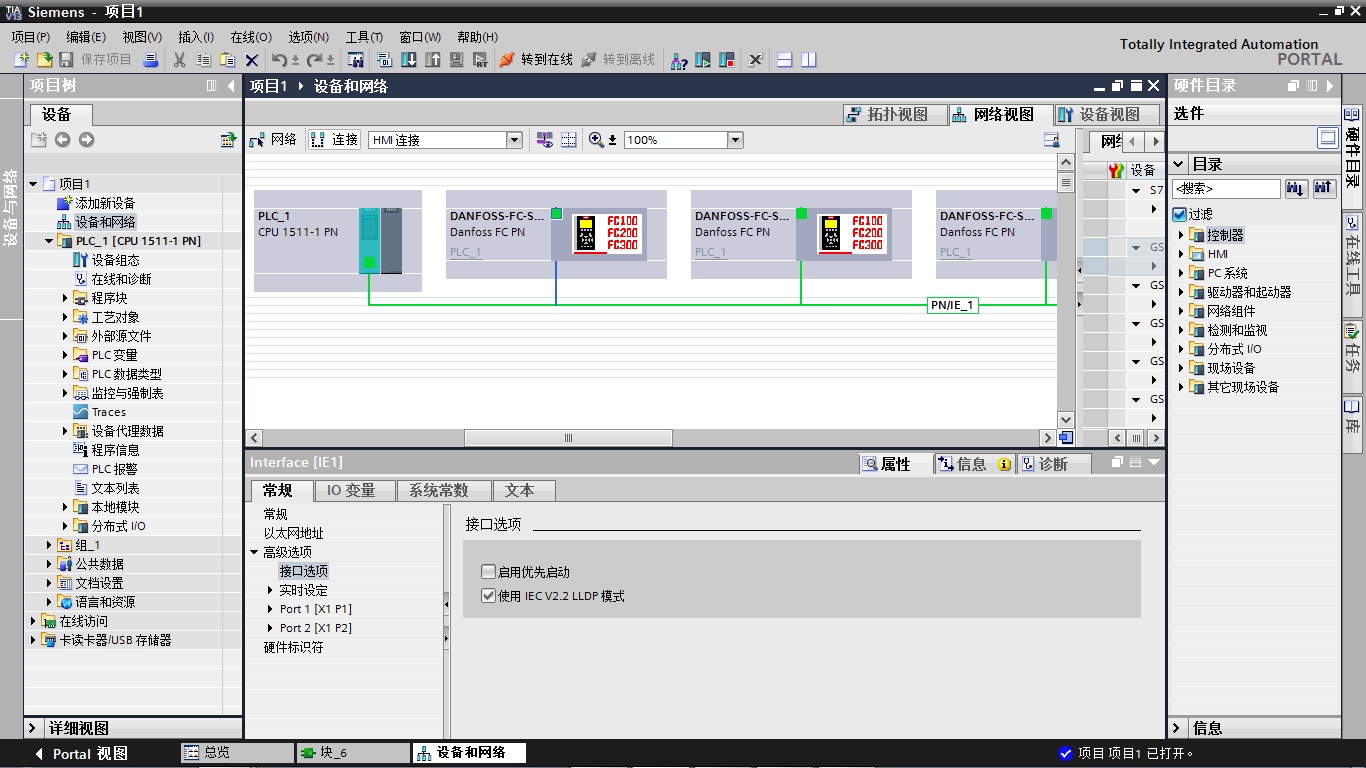Click the Delete X icon in the toolbar
Viewport: 1366px width, 768px height.
point(252,60)
